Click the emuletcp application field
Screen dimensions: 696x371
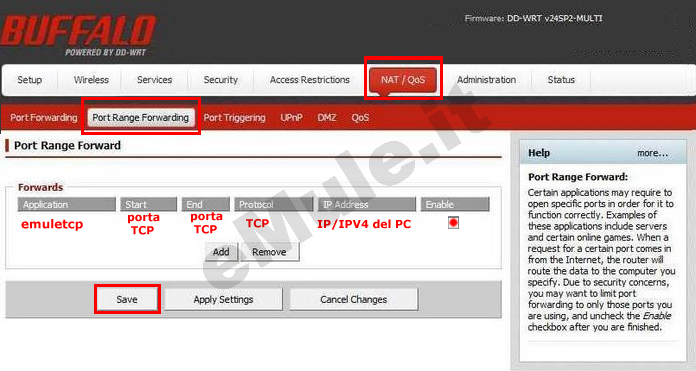point(52,224)
